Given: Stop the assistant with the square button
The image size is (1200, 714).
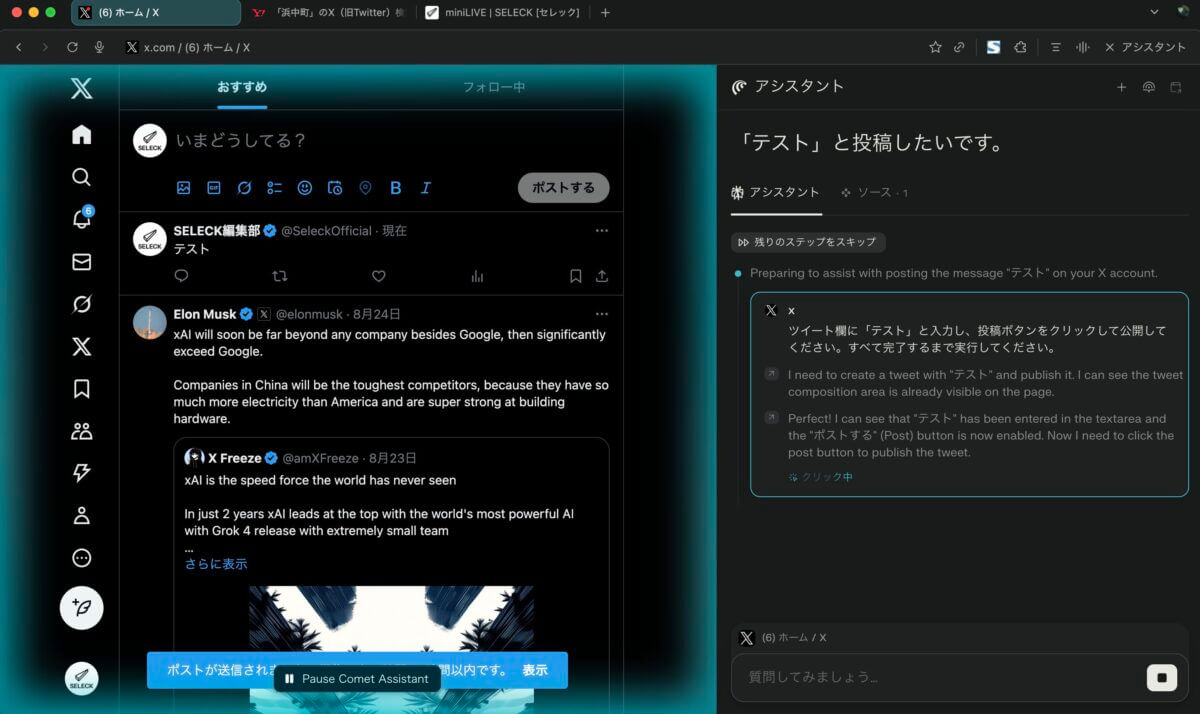Looking at the screenshot, I should [1161, 677].
